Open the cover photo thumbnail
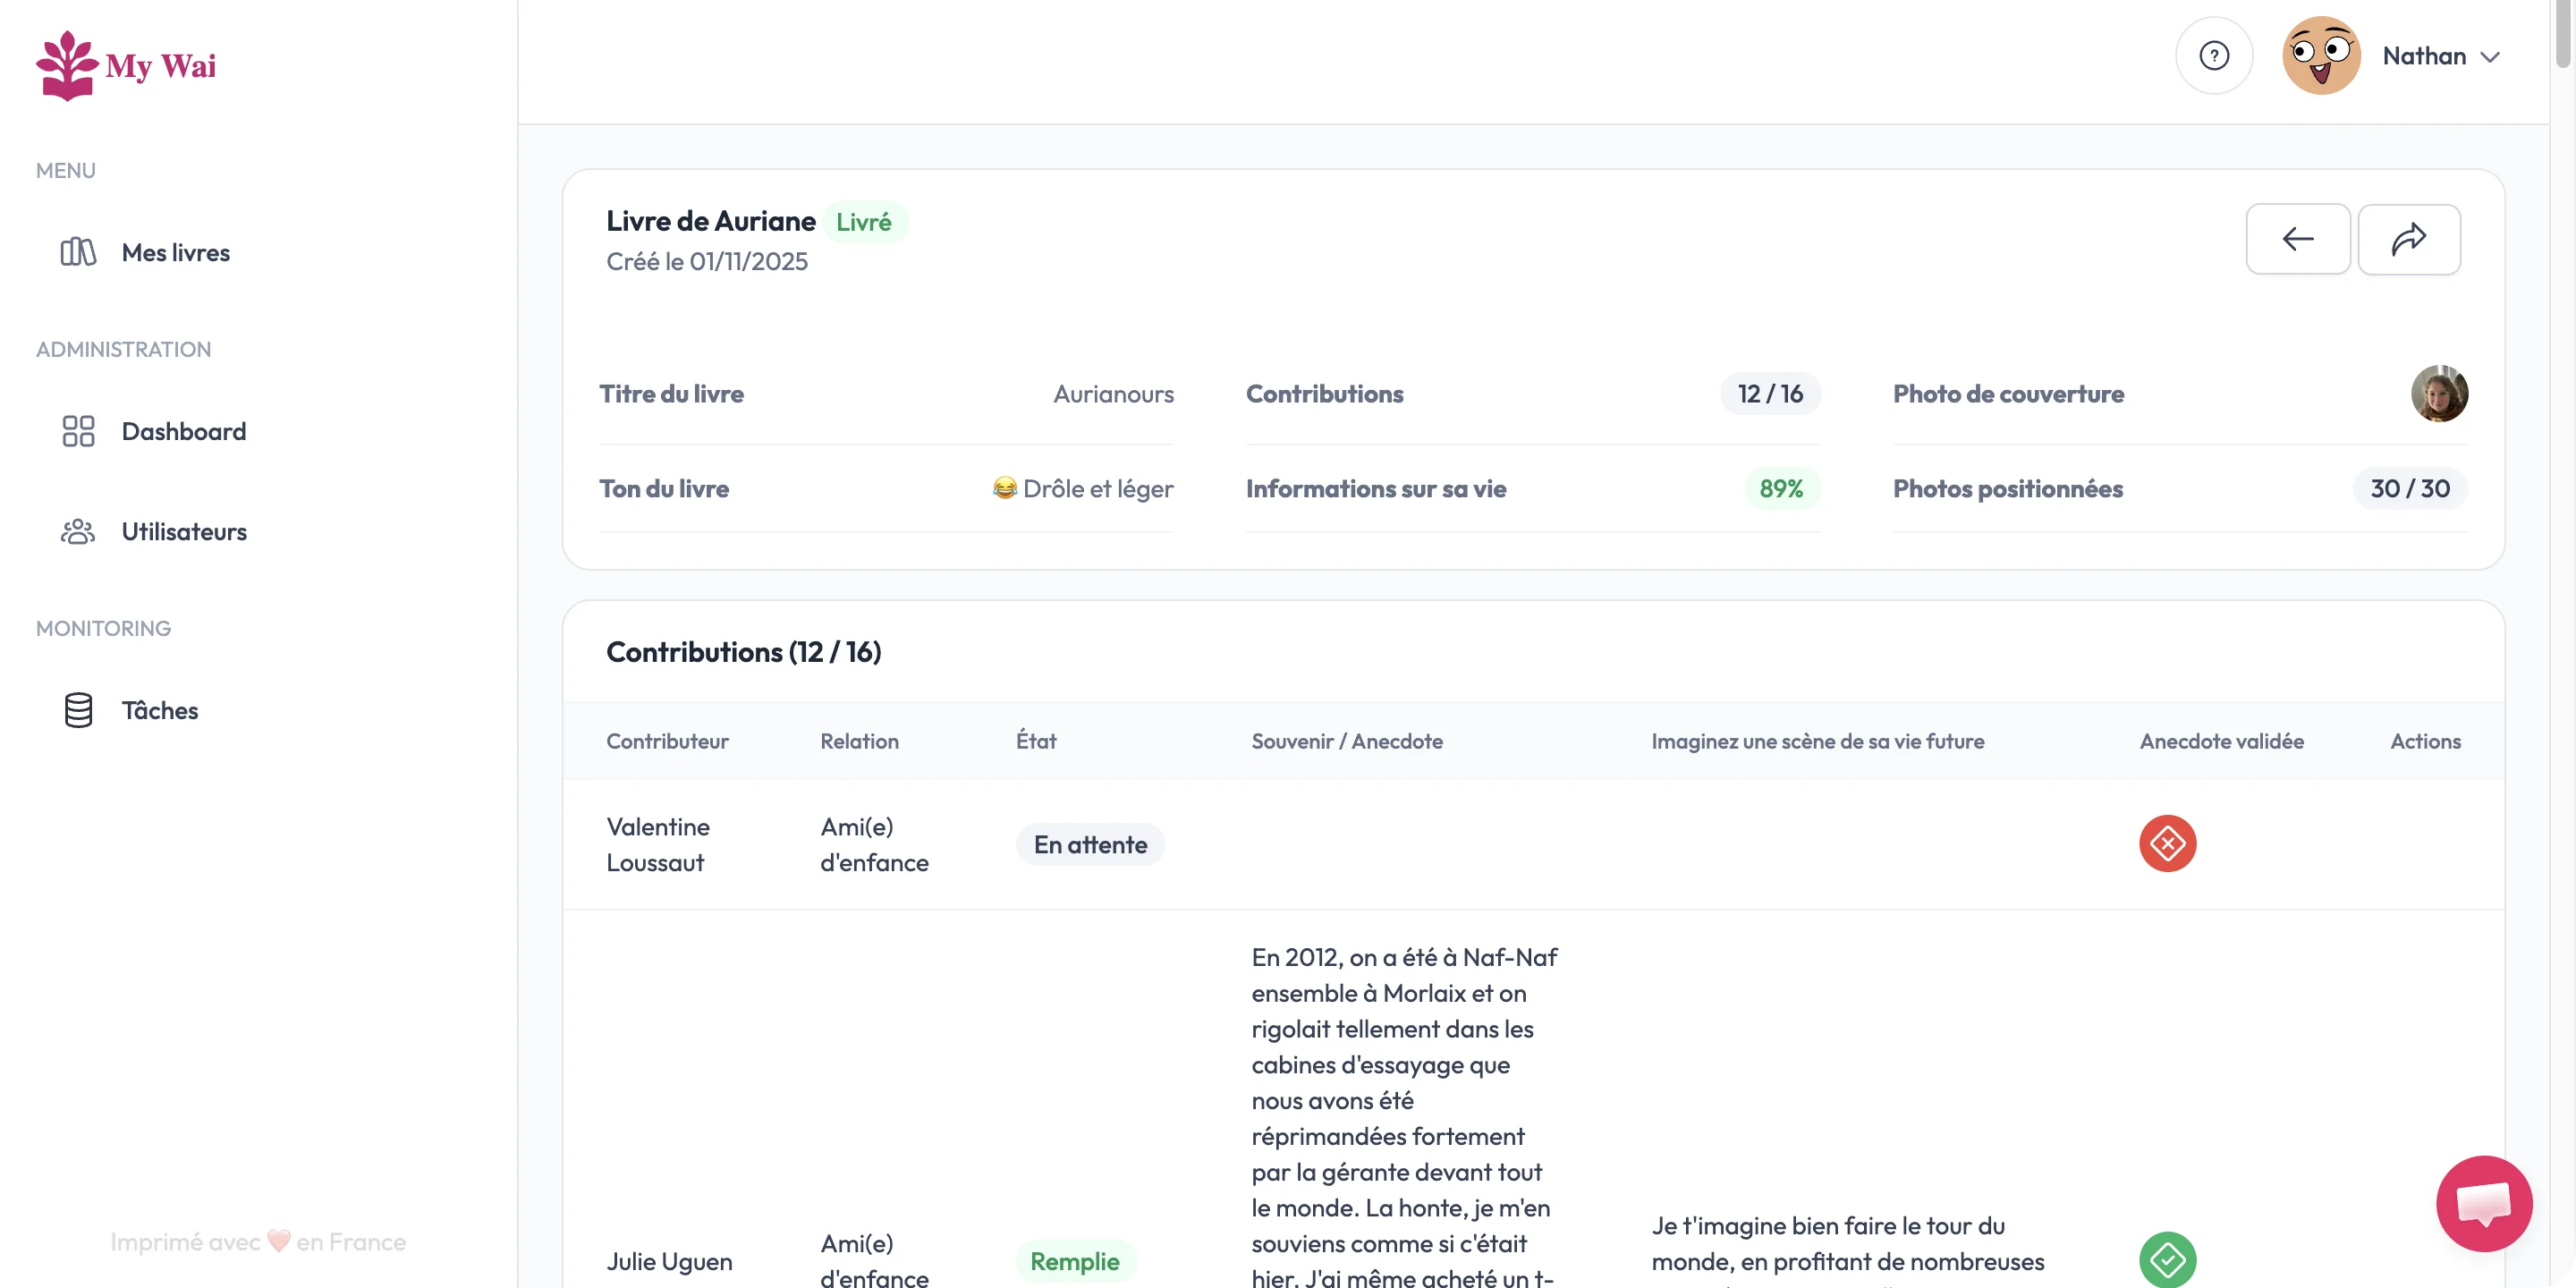 pyautogui.click(x=2439, y=394)
